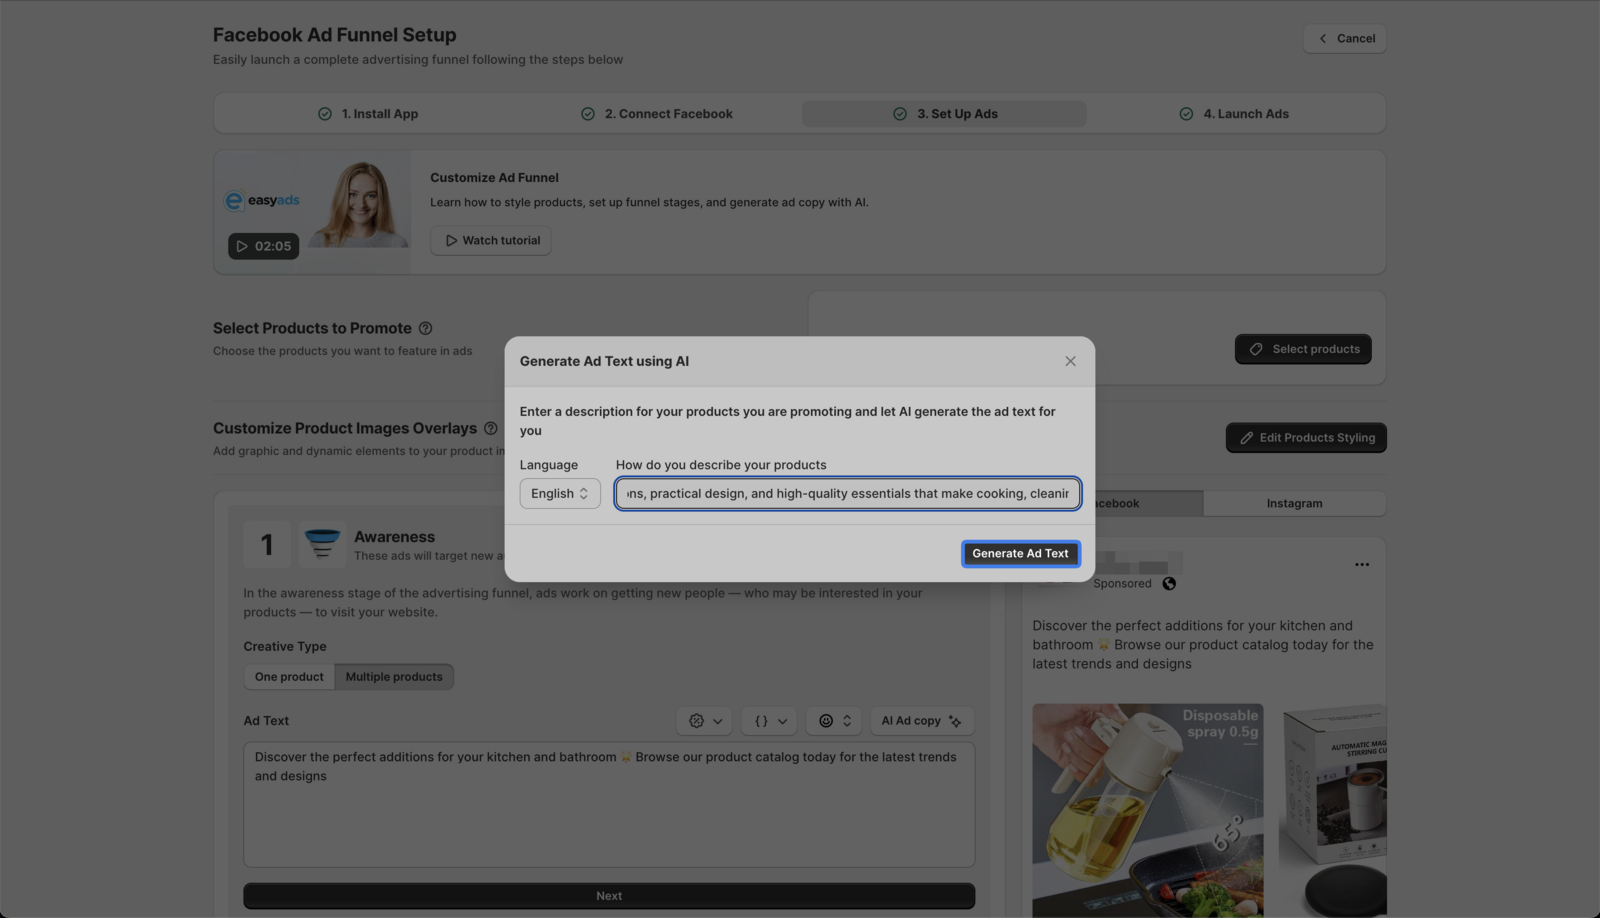
Task: Play the Watch tutorial video
Action: [x=490, y=240]
